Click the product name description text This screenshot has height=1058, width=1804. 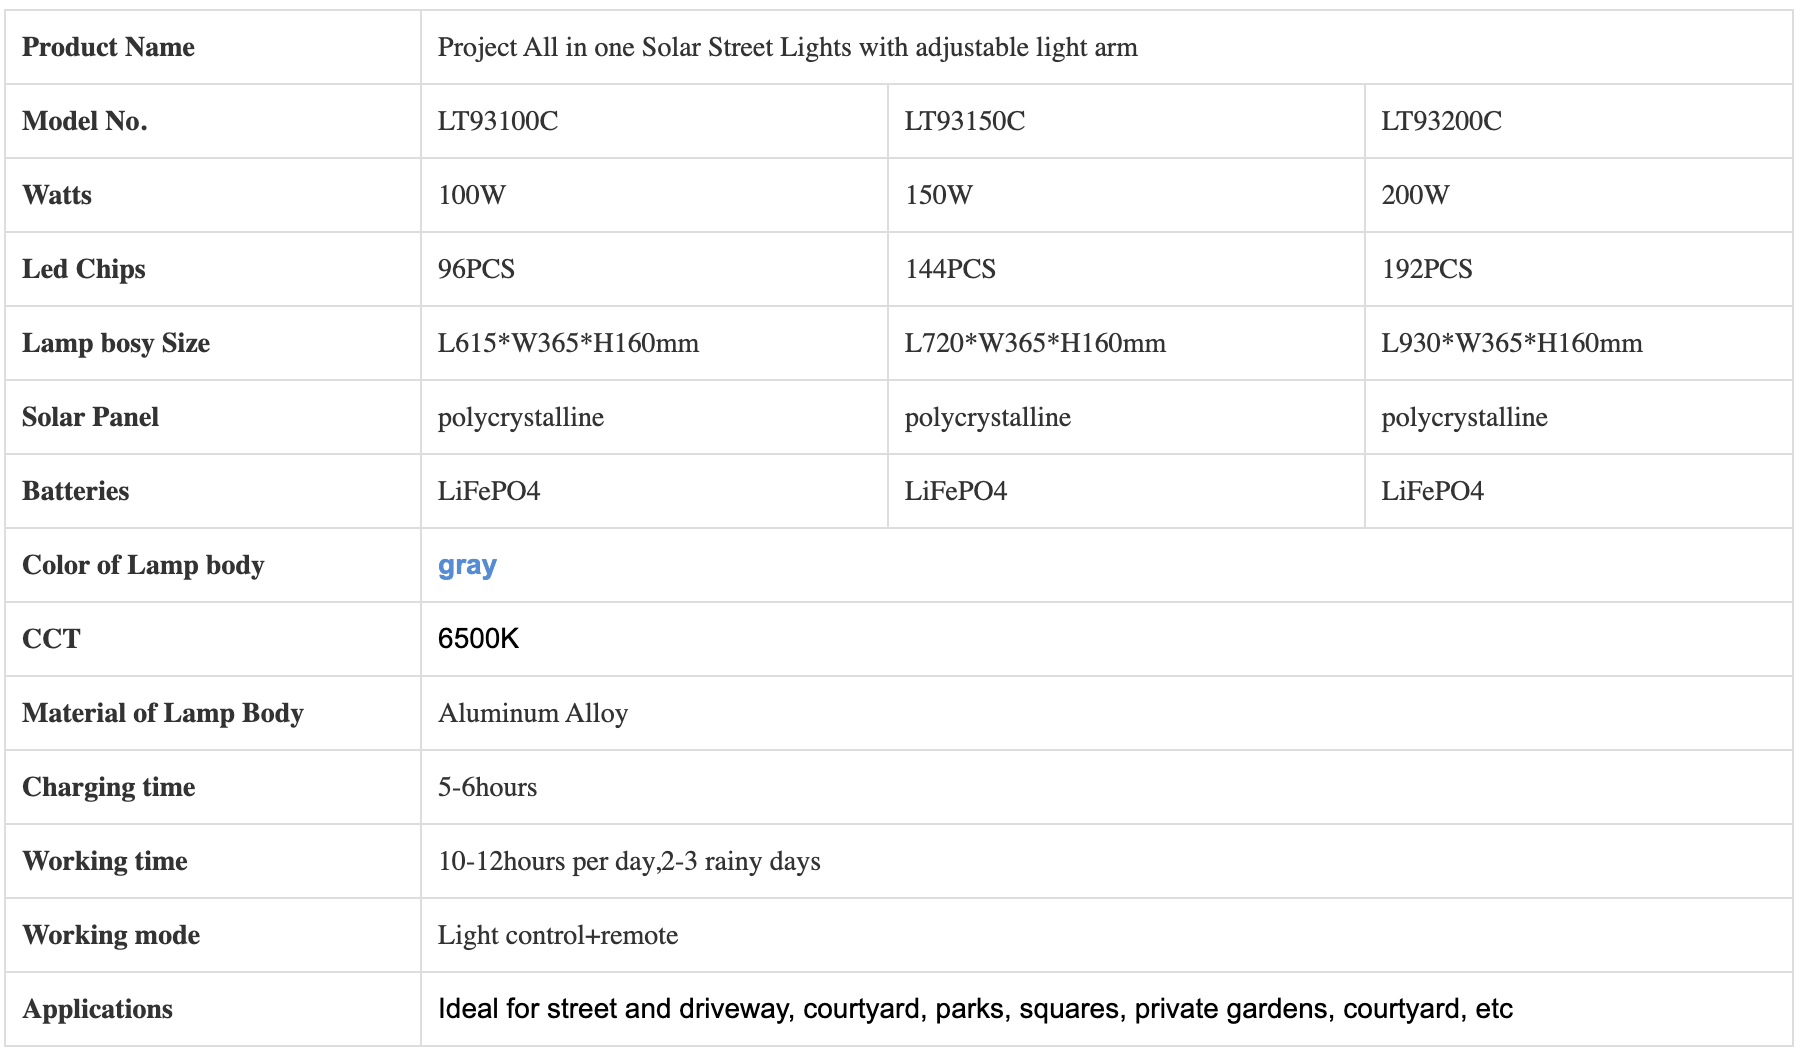787,47
